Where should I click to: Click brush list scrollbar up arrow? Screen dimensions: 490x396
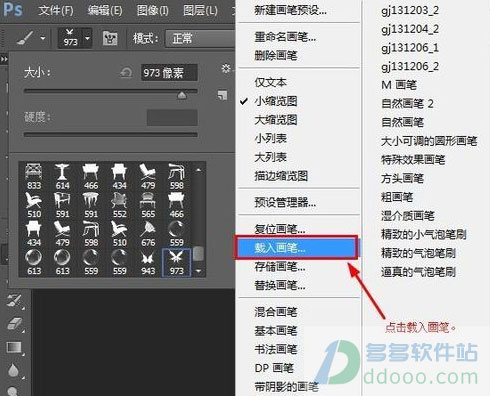199,170
